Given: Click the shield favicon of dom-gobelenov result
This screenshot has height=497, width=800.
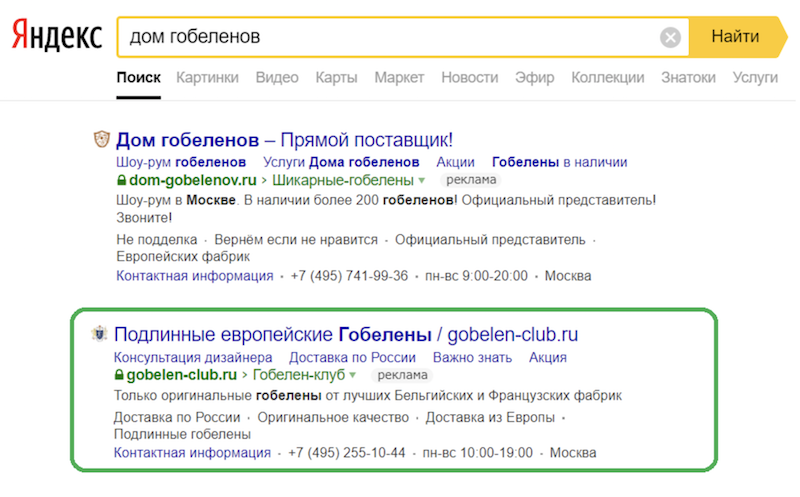Looking at the screenshot, I should [102, 139].
